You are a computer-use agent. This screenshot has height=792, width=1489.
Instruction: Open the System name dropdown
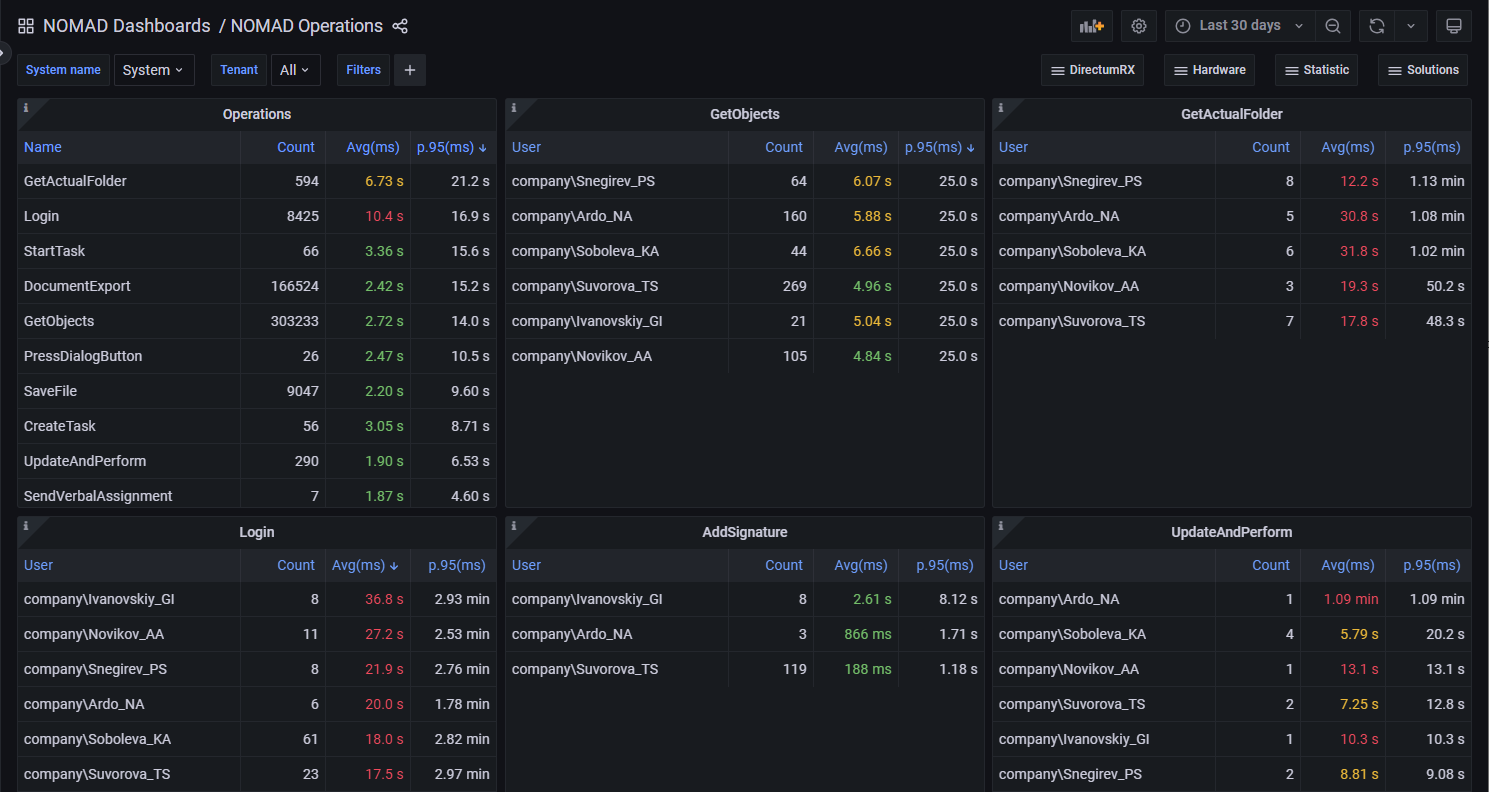pos(154,70)
